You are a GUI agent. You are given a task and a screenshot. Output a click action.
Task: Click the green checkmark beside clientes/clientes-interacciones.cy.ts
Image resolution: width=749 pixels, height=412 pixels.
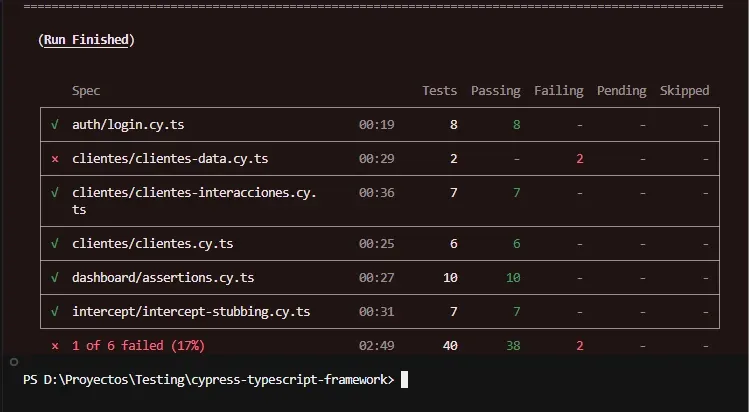point(55,193)
